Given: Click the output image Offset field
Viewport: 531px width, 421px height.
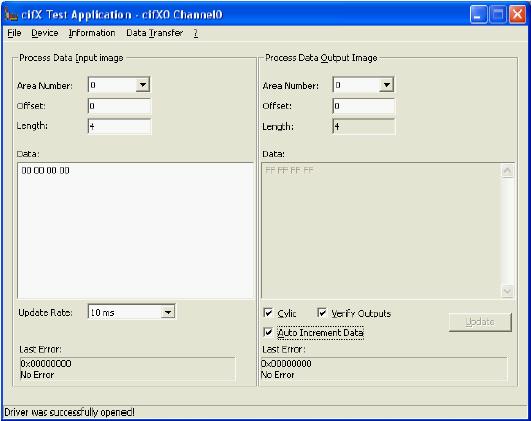Looking at the screenshot, I should [x=364, y=106].
